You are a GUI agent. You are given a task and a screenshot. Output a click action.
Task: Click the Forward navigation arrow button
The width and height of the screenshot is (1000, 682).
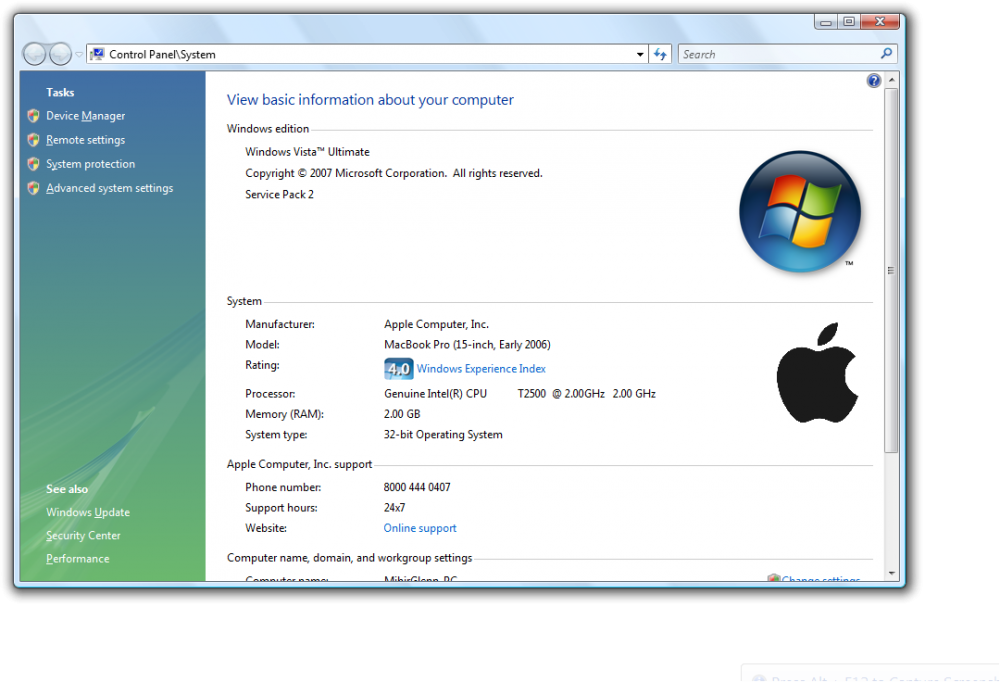click(60, 54)
